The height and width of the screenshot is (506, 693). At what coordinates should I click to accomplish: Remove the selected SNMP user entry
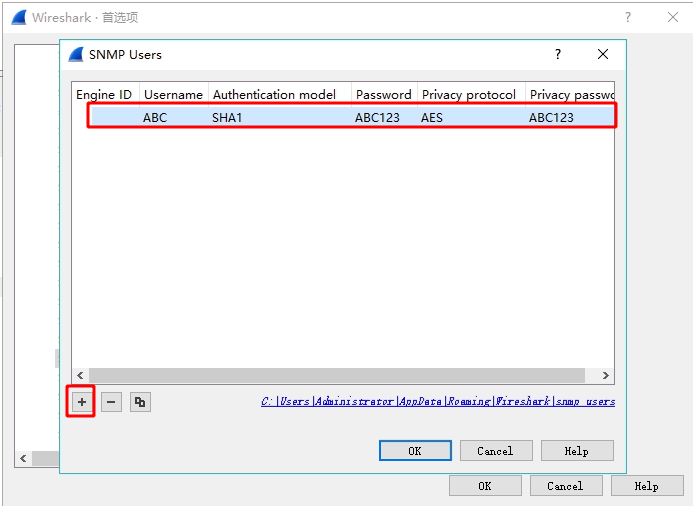111,402
